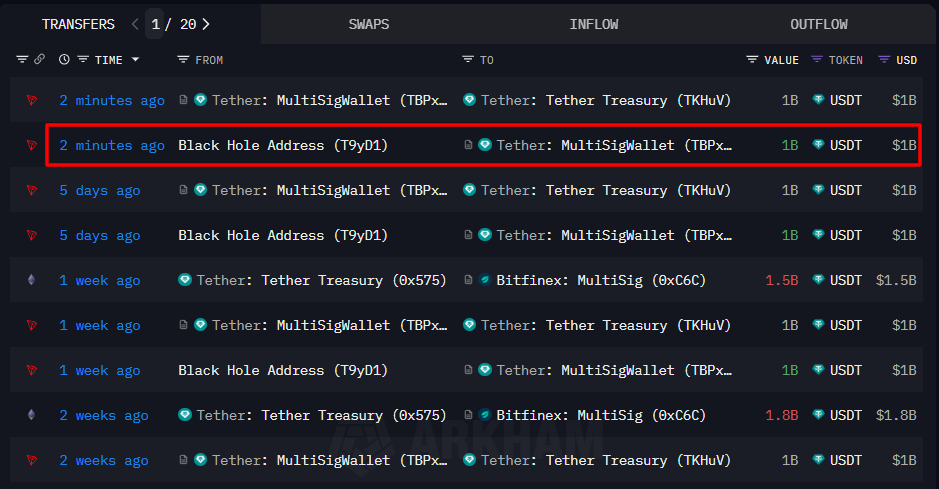Screen dimensions: 939x489
Task: Open Tether Treasury (TKHuV) in first row
Action: click(606, 101)
